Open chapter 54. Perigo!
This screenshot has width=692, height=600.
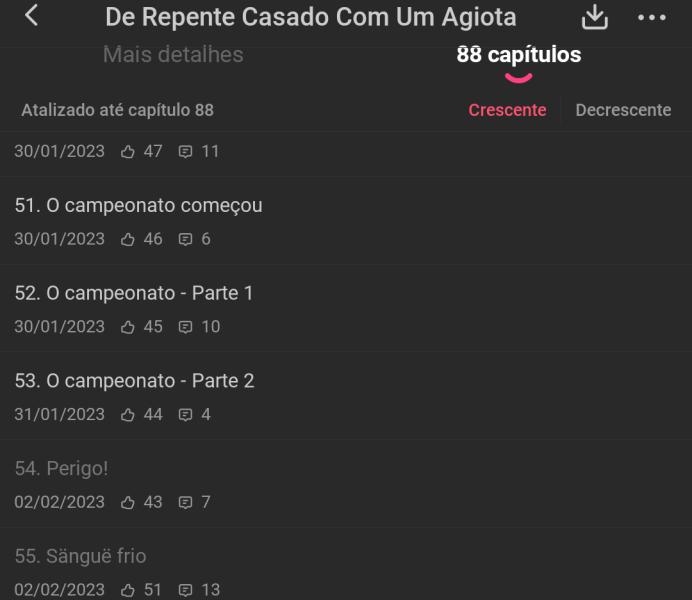click(61, 469)
